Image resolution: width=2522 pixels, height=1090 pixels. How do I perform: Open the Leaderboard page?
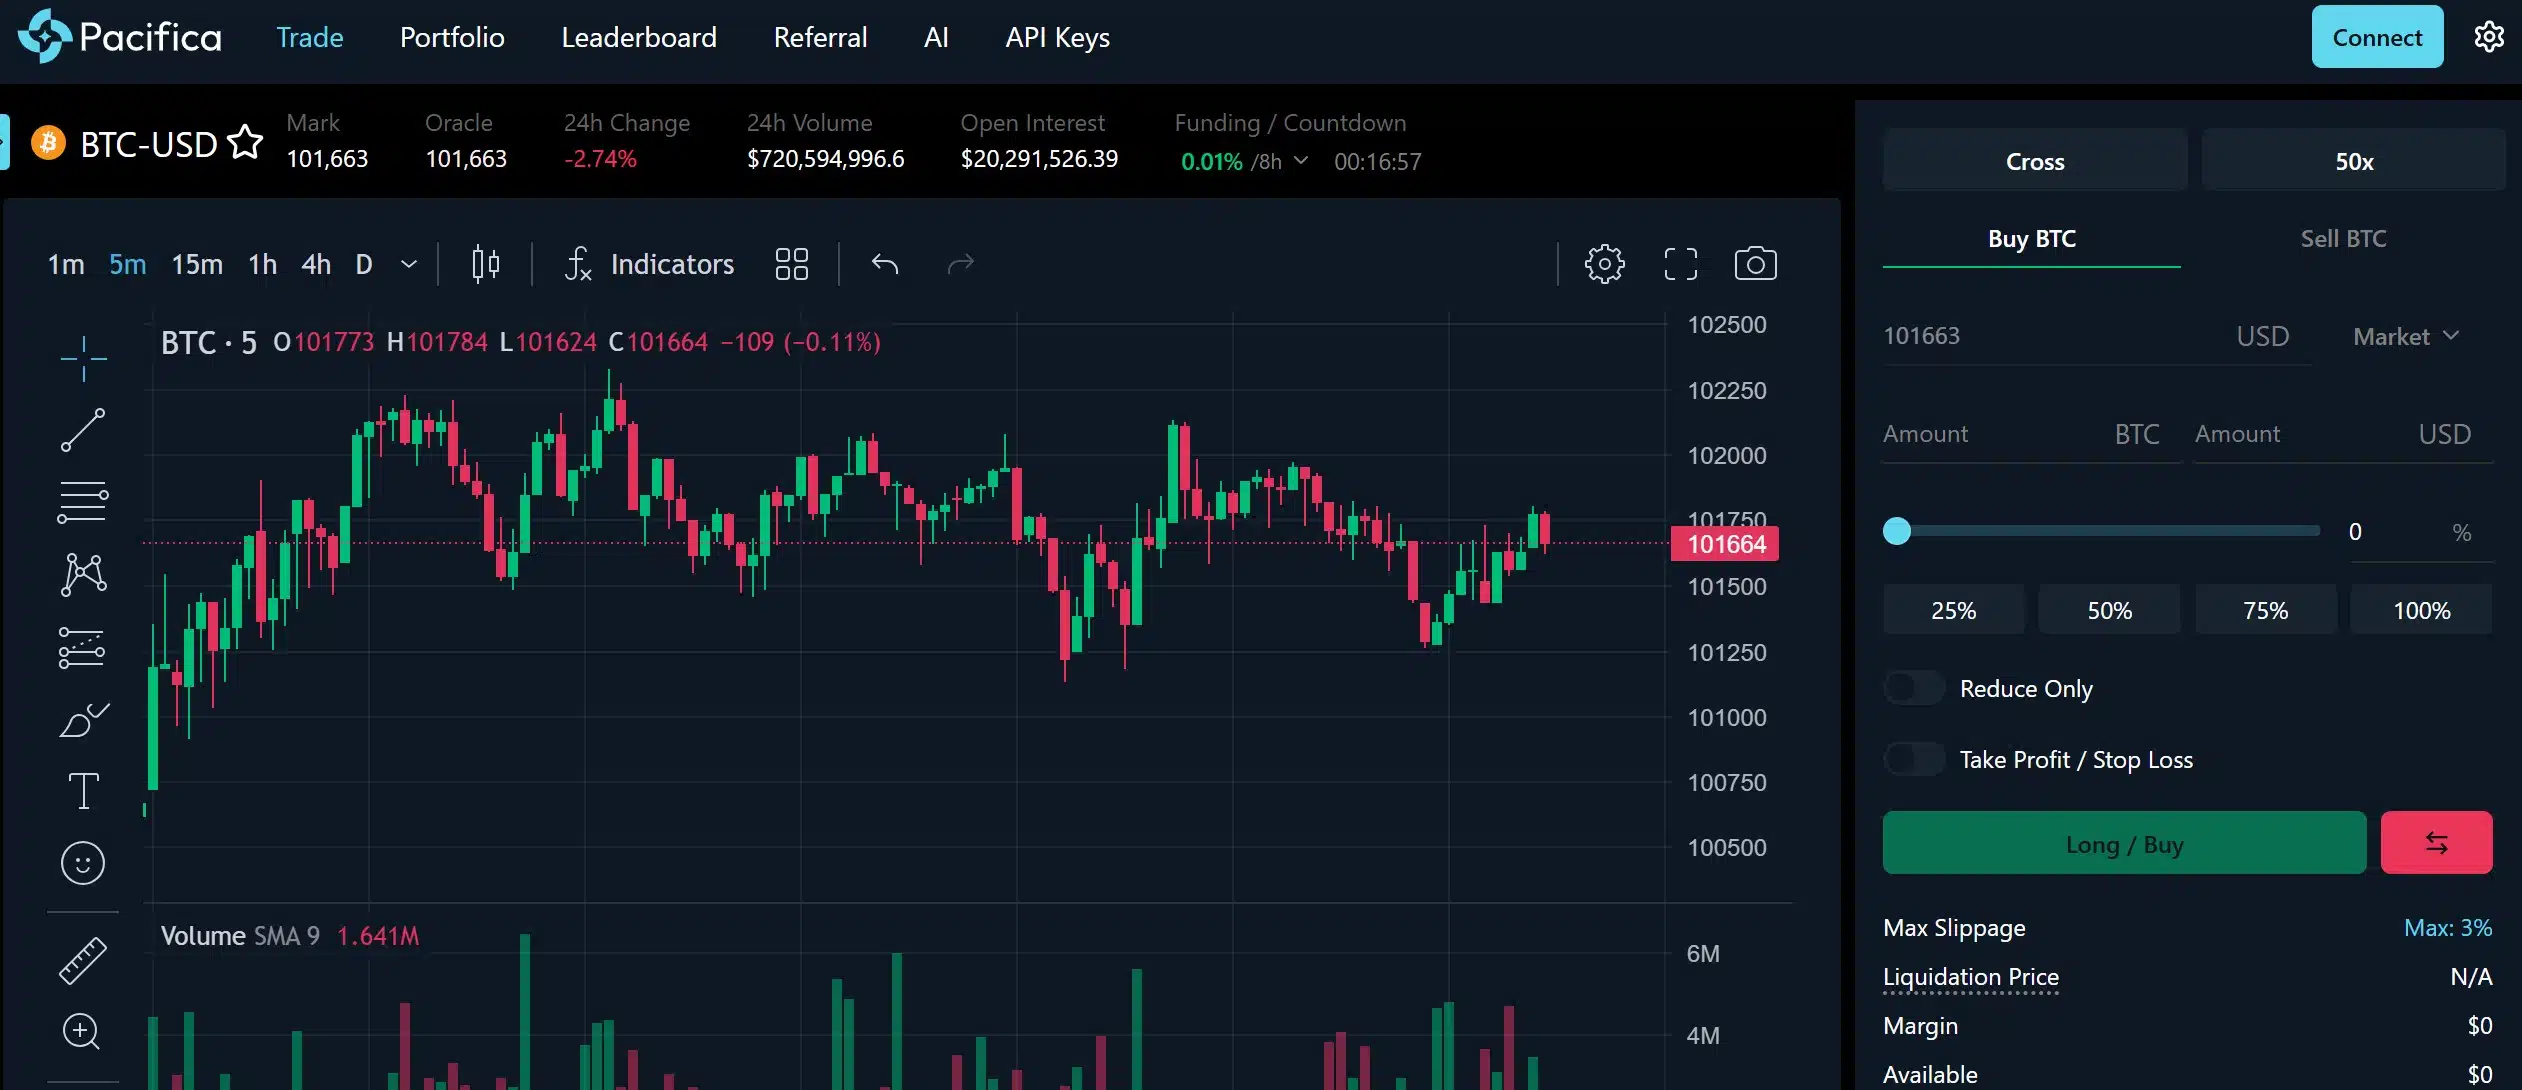point(638,37)
